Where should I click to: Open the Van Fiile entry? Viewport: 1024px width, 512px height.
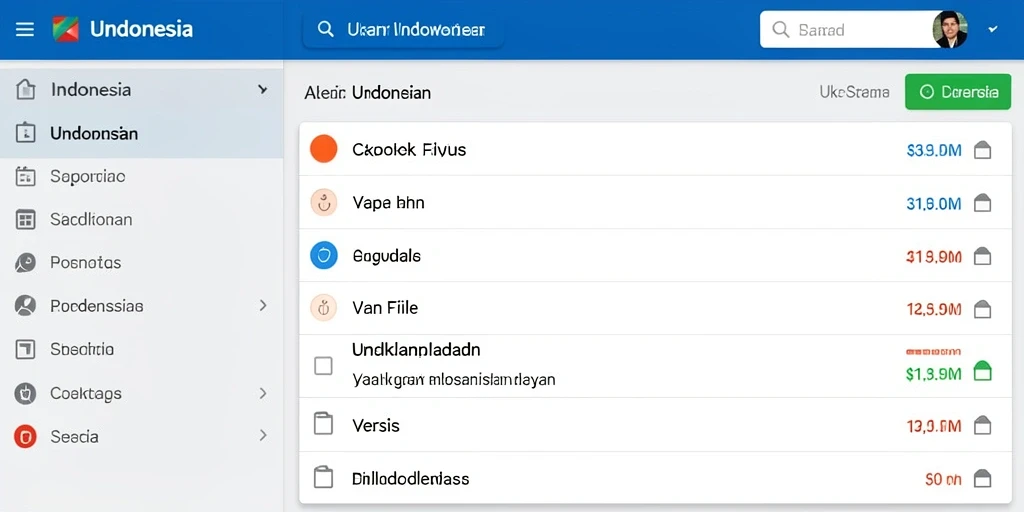coord(385,307)
